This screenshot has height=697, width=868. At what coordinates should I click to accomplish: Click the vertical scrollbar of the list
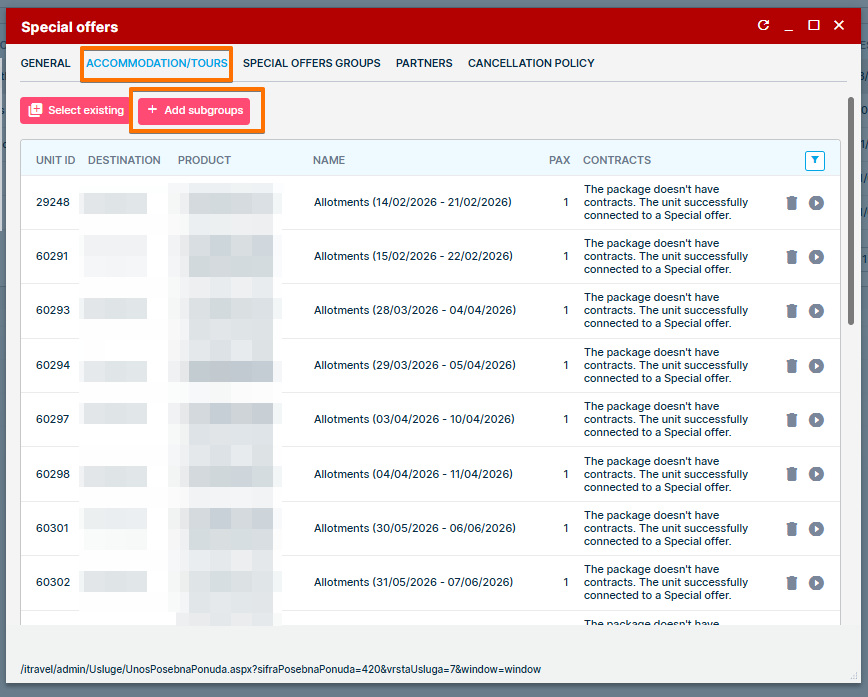[x=851, y=210]
